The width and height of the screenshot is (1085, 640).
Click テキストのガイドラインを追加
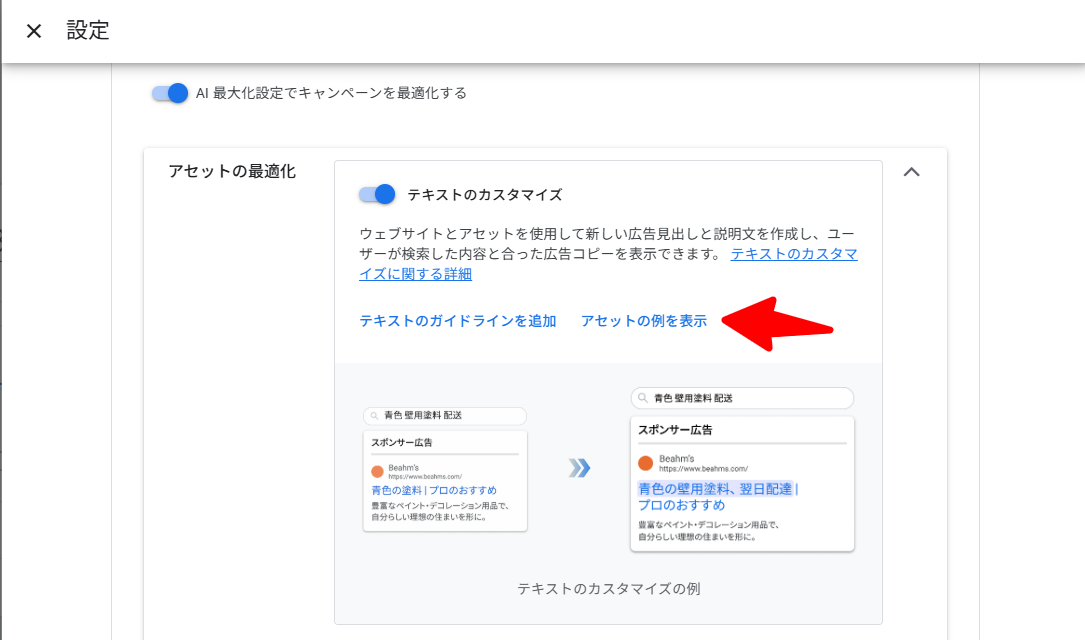(457, 321)
